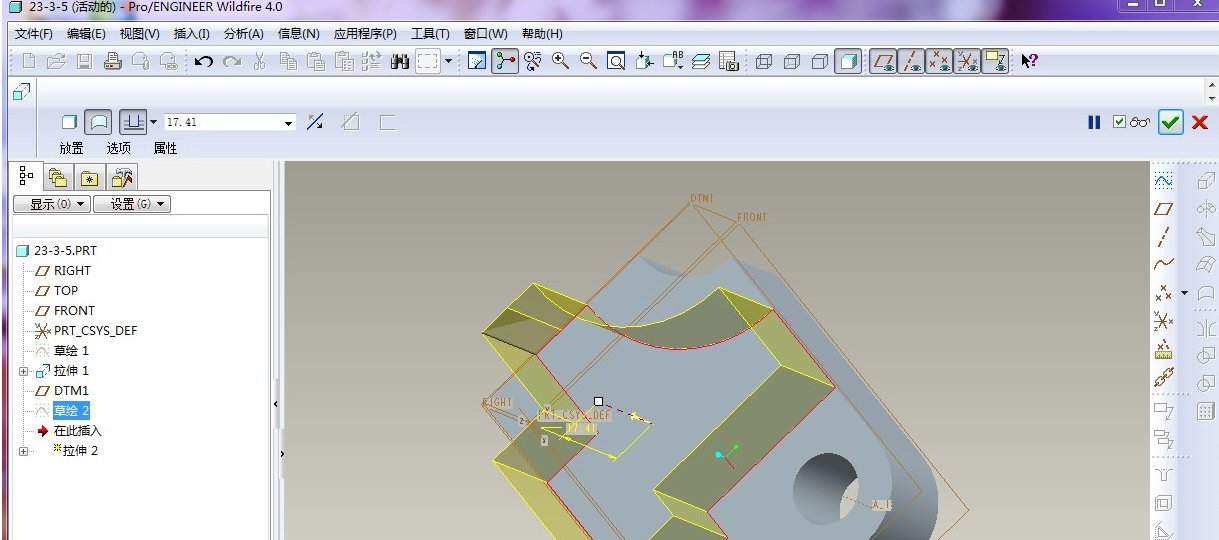Open the 分析(A) menu
1219x540 pixels.
[x=243, y=34]
